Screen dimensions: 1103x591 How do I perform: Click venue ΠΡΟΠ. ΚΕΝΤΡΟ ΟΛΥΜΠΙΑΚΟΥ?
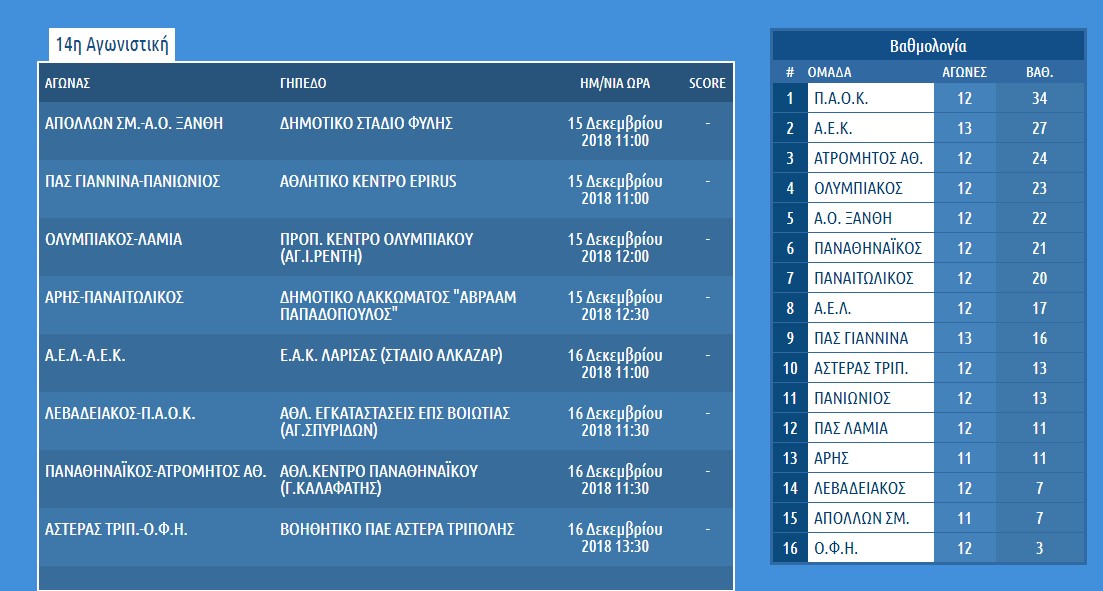376,248
